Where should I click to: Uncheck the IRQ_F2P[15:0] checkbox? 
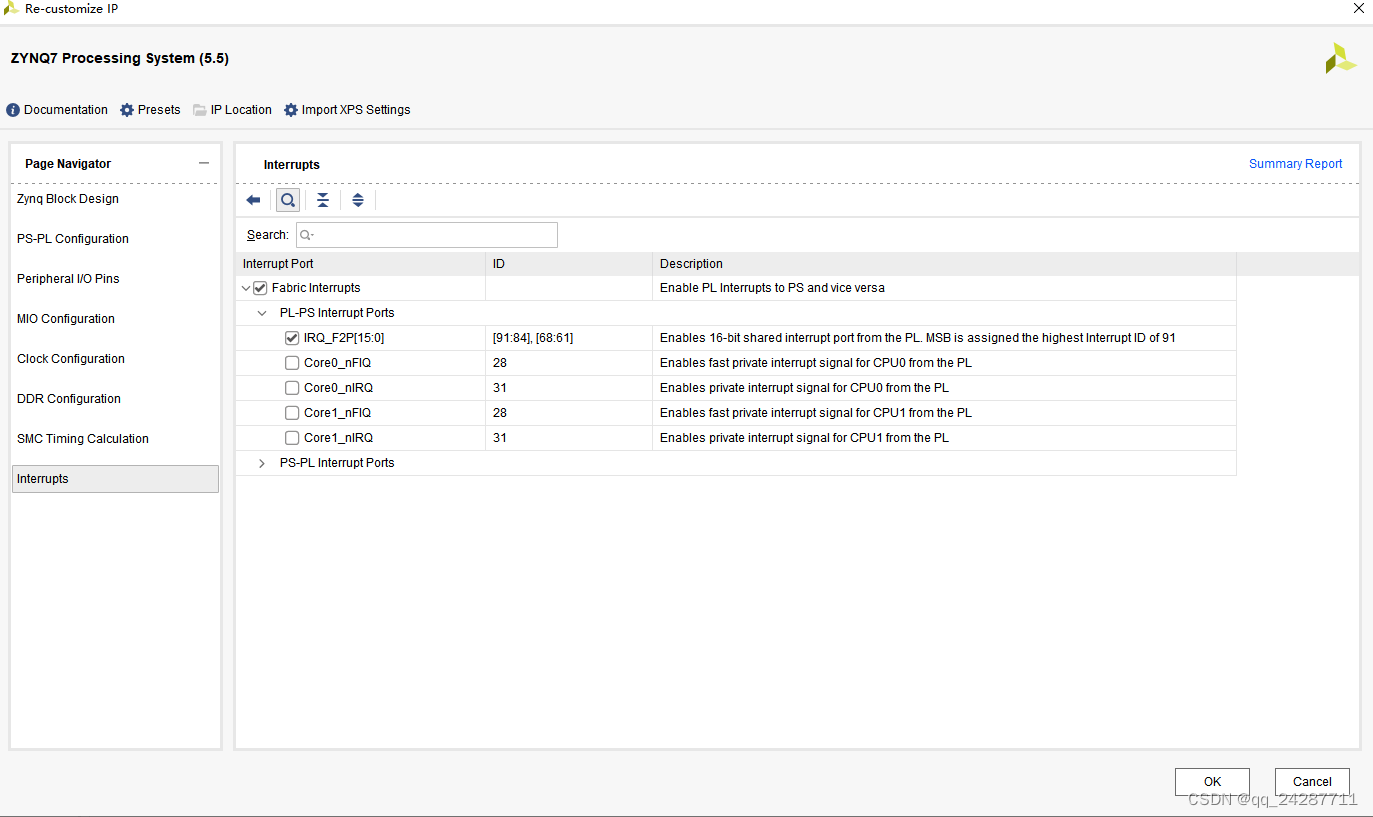(292, 338)
